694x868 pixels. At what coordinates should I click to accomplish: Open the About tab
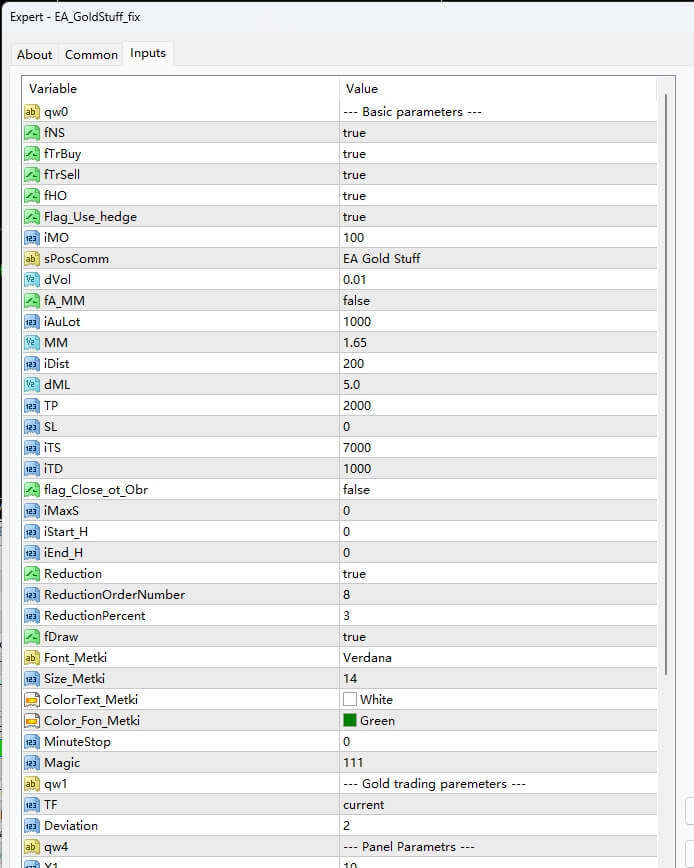tap(34, 55)
